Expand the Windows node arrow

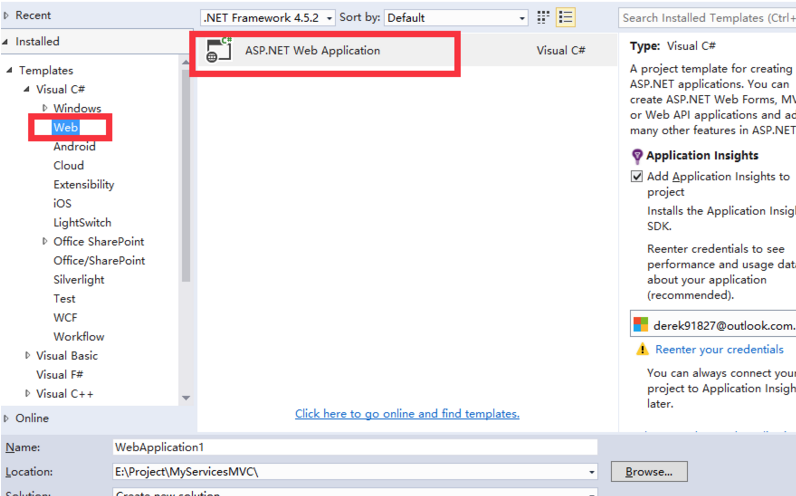pos(45,108)
